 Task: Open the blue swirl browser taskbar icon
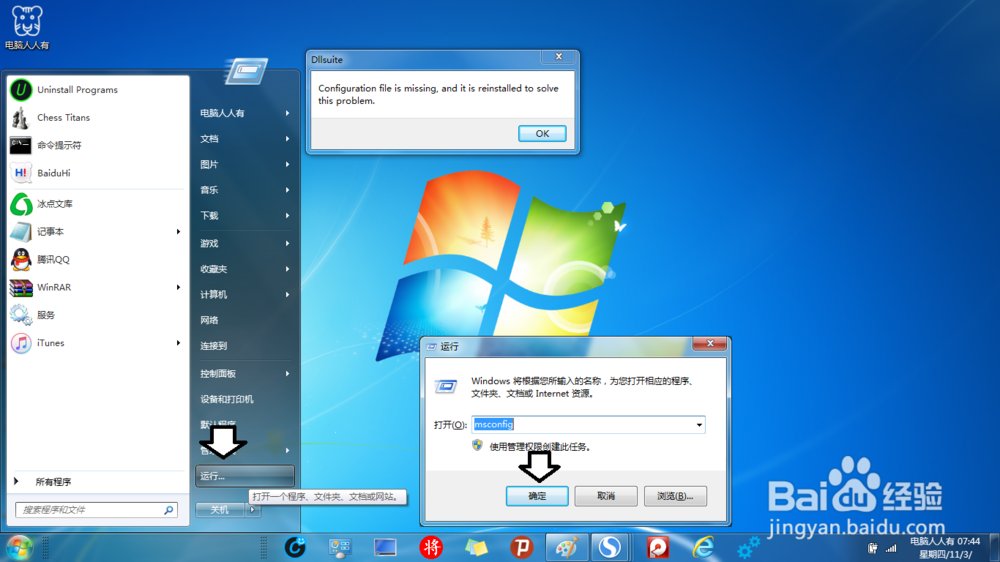pos(295,547)
